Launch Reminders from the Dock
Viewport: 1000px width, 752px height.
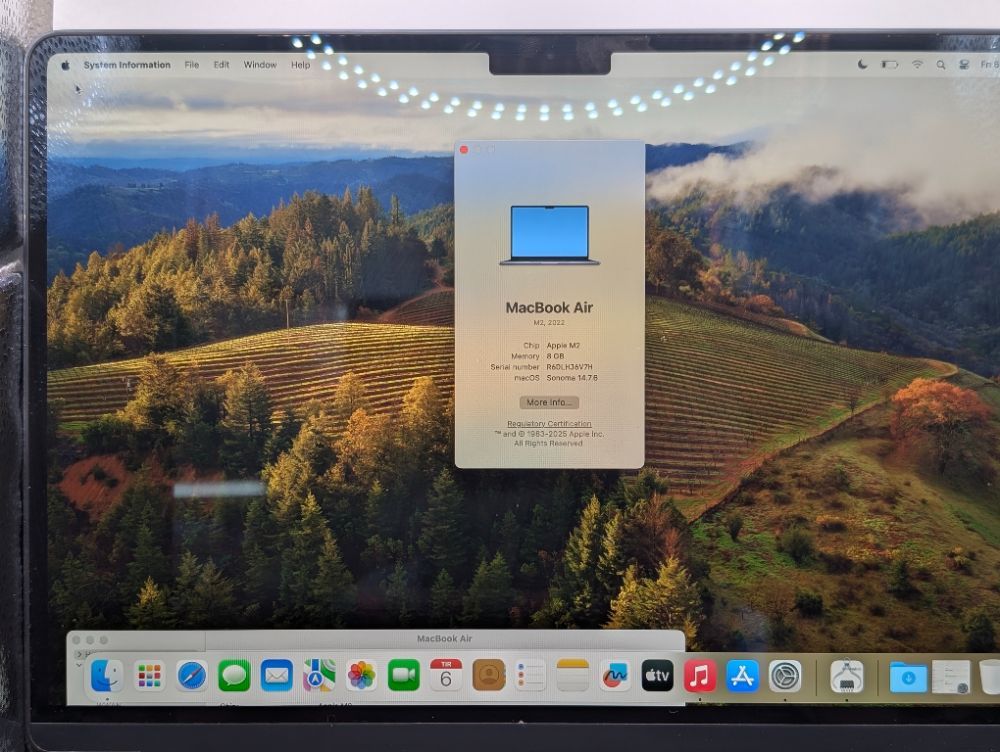(x=531, y=675)
